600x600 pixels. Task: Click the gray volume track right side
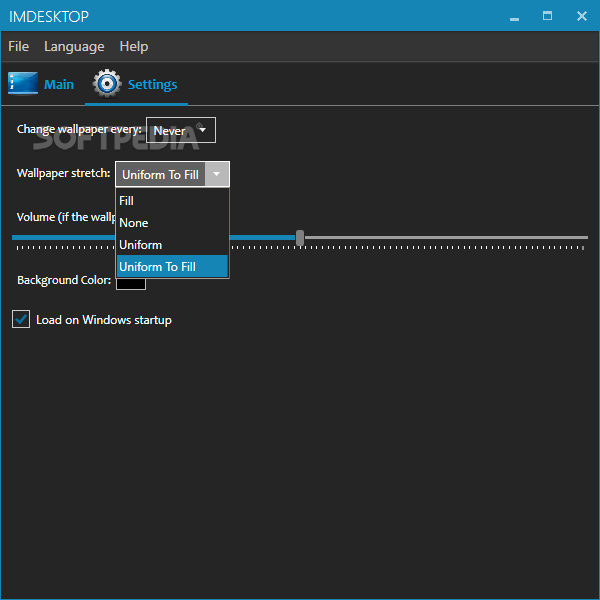[446, 238]
